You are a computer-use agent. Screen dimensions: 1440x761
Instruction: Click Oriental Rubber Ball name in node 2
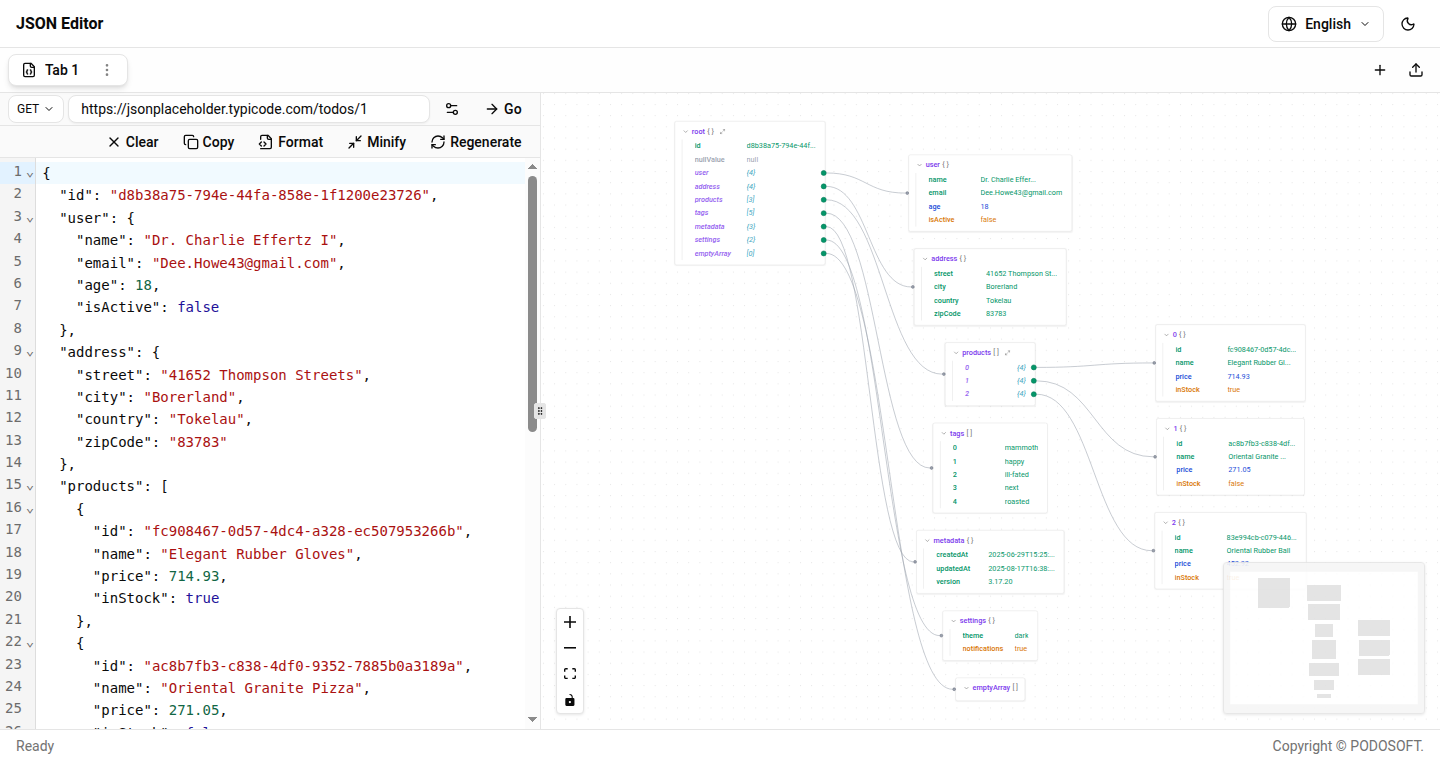(x=1258, y=551)
